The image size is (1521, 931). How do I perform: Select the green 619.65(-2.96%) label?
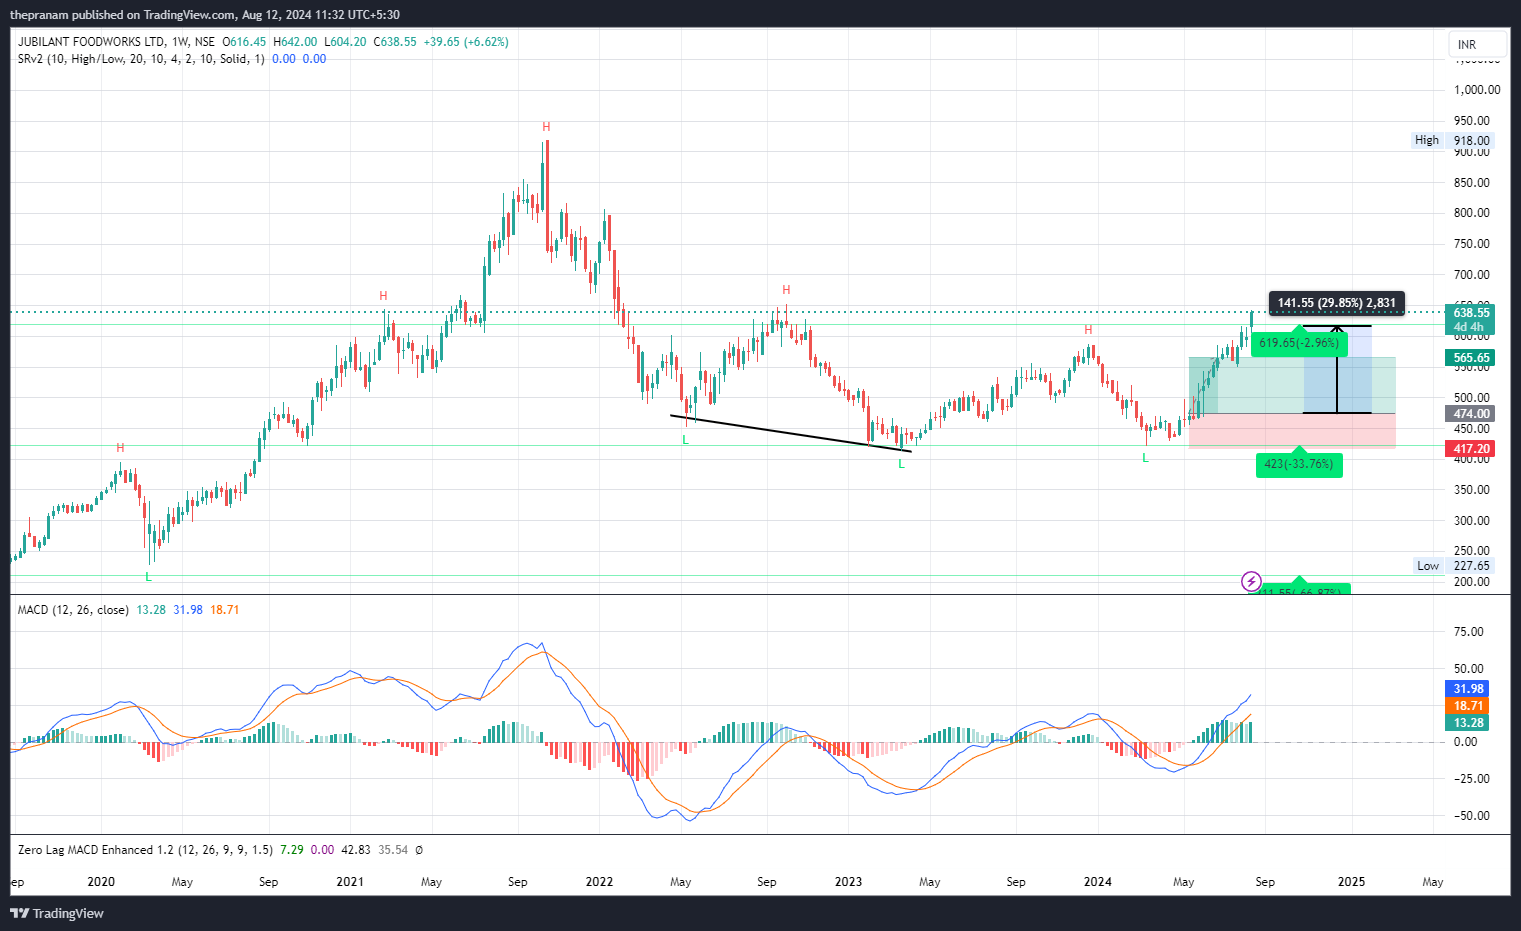[x=1298, y=343]
